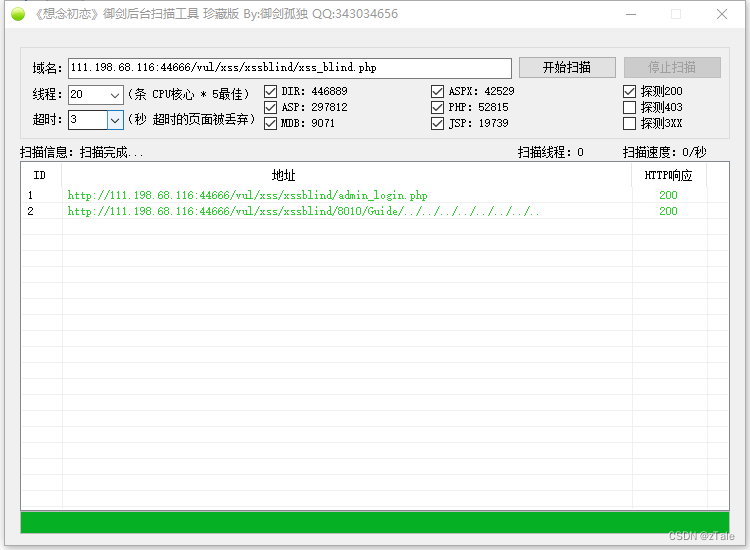750x550 pixels.
Task: Start scanning with 开始扫描 button
Action: [567, 67]
